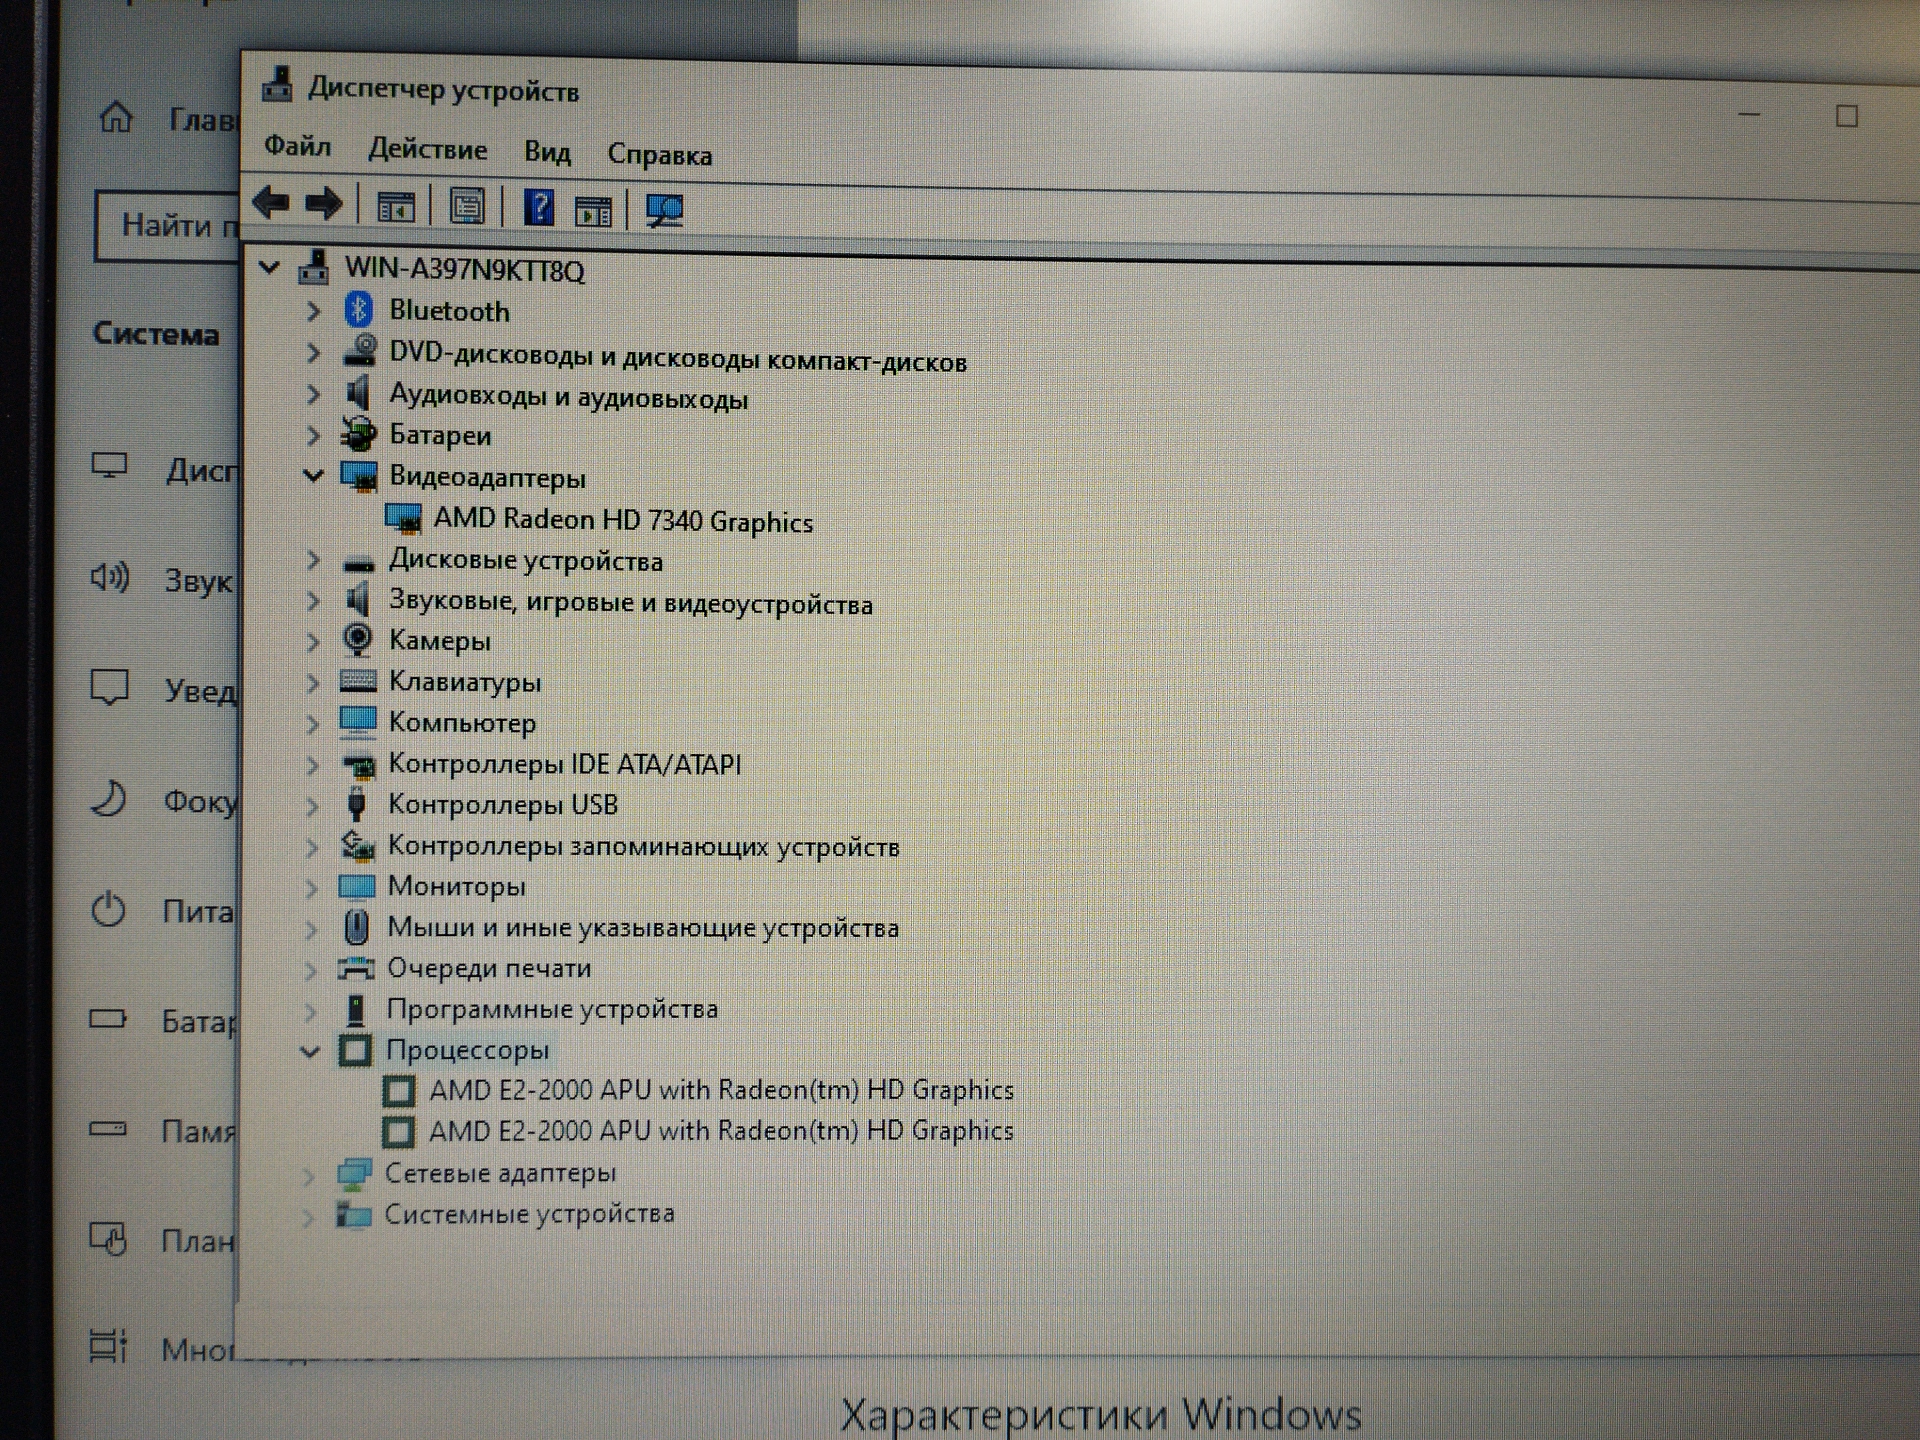Maximize the Device Manager window
1920x1440 pixels.
tap(1846, 116)
